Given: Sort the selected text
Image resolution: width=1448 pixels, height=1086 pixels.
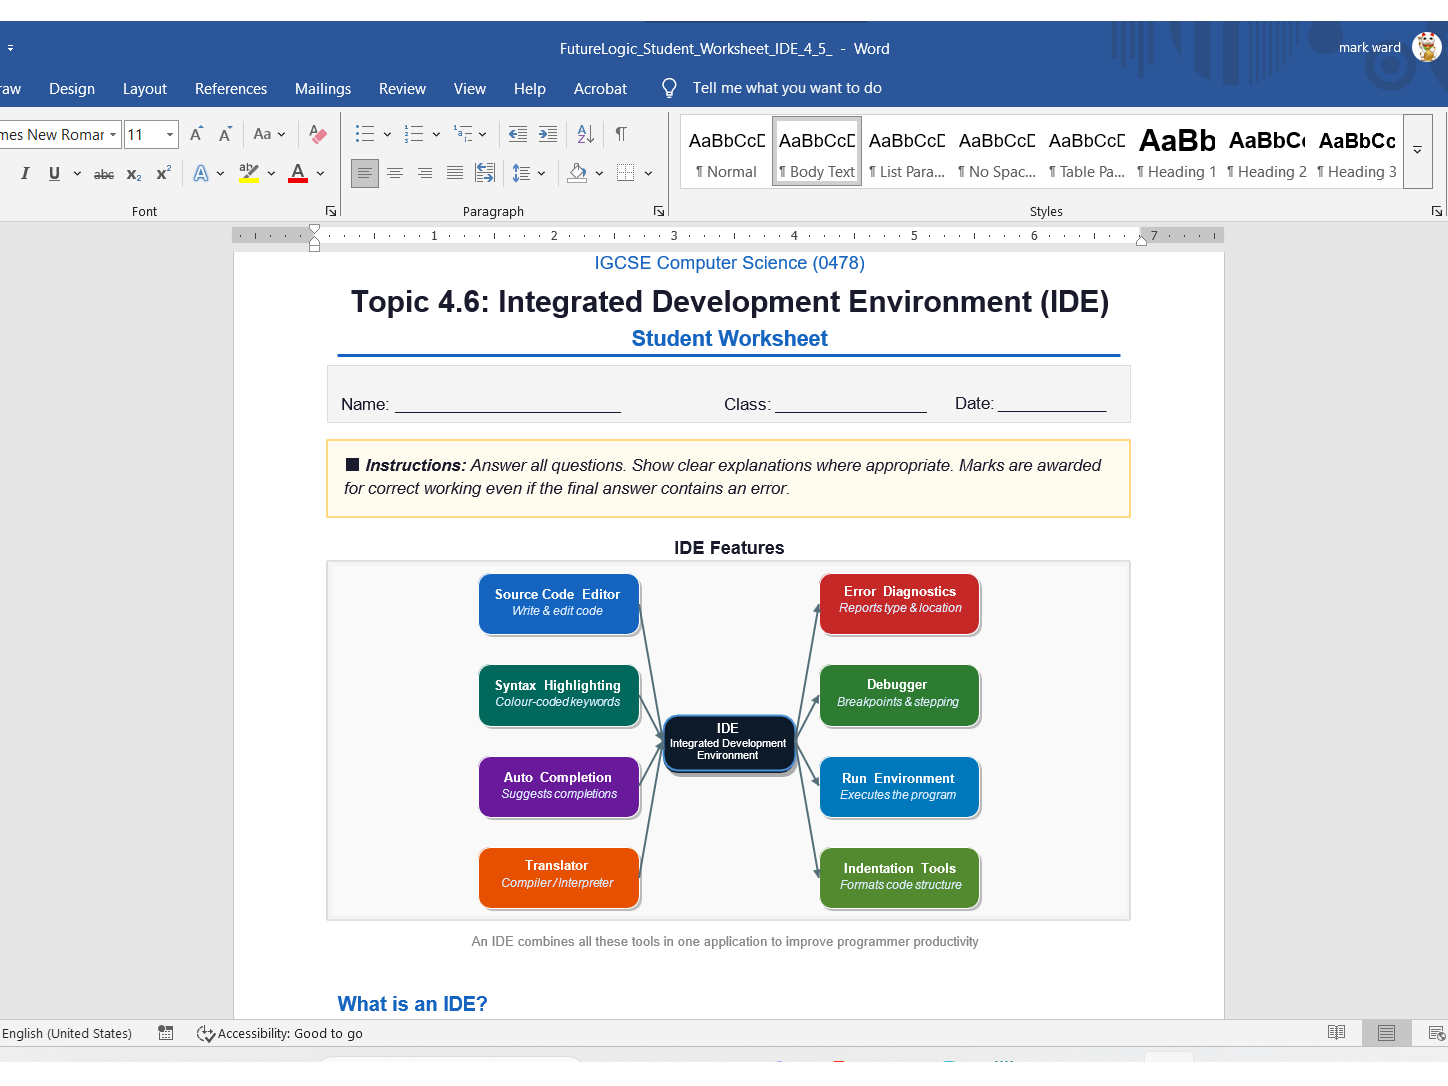Looking at the screenshot, I should tap(586, 134).
